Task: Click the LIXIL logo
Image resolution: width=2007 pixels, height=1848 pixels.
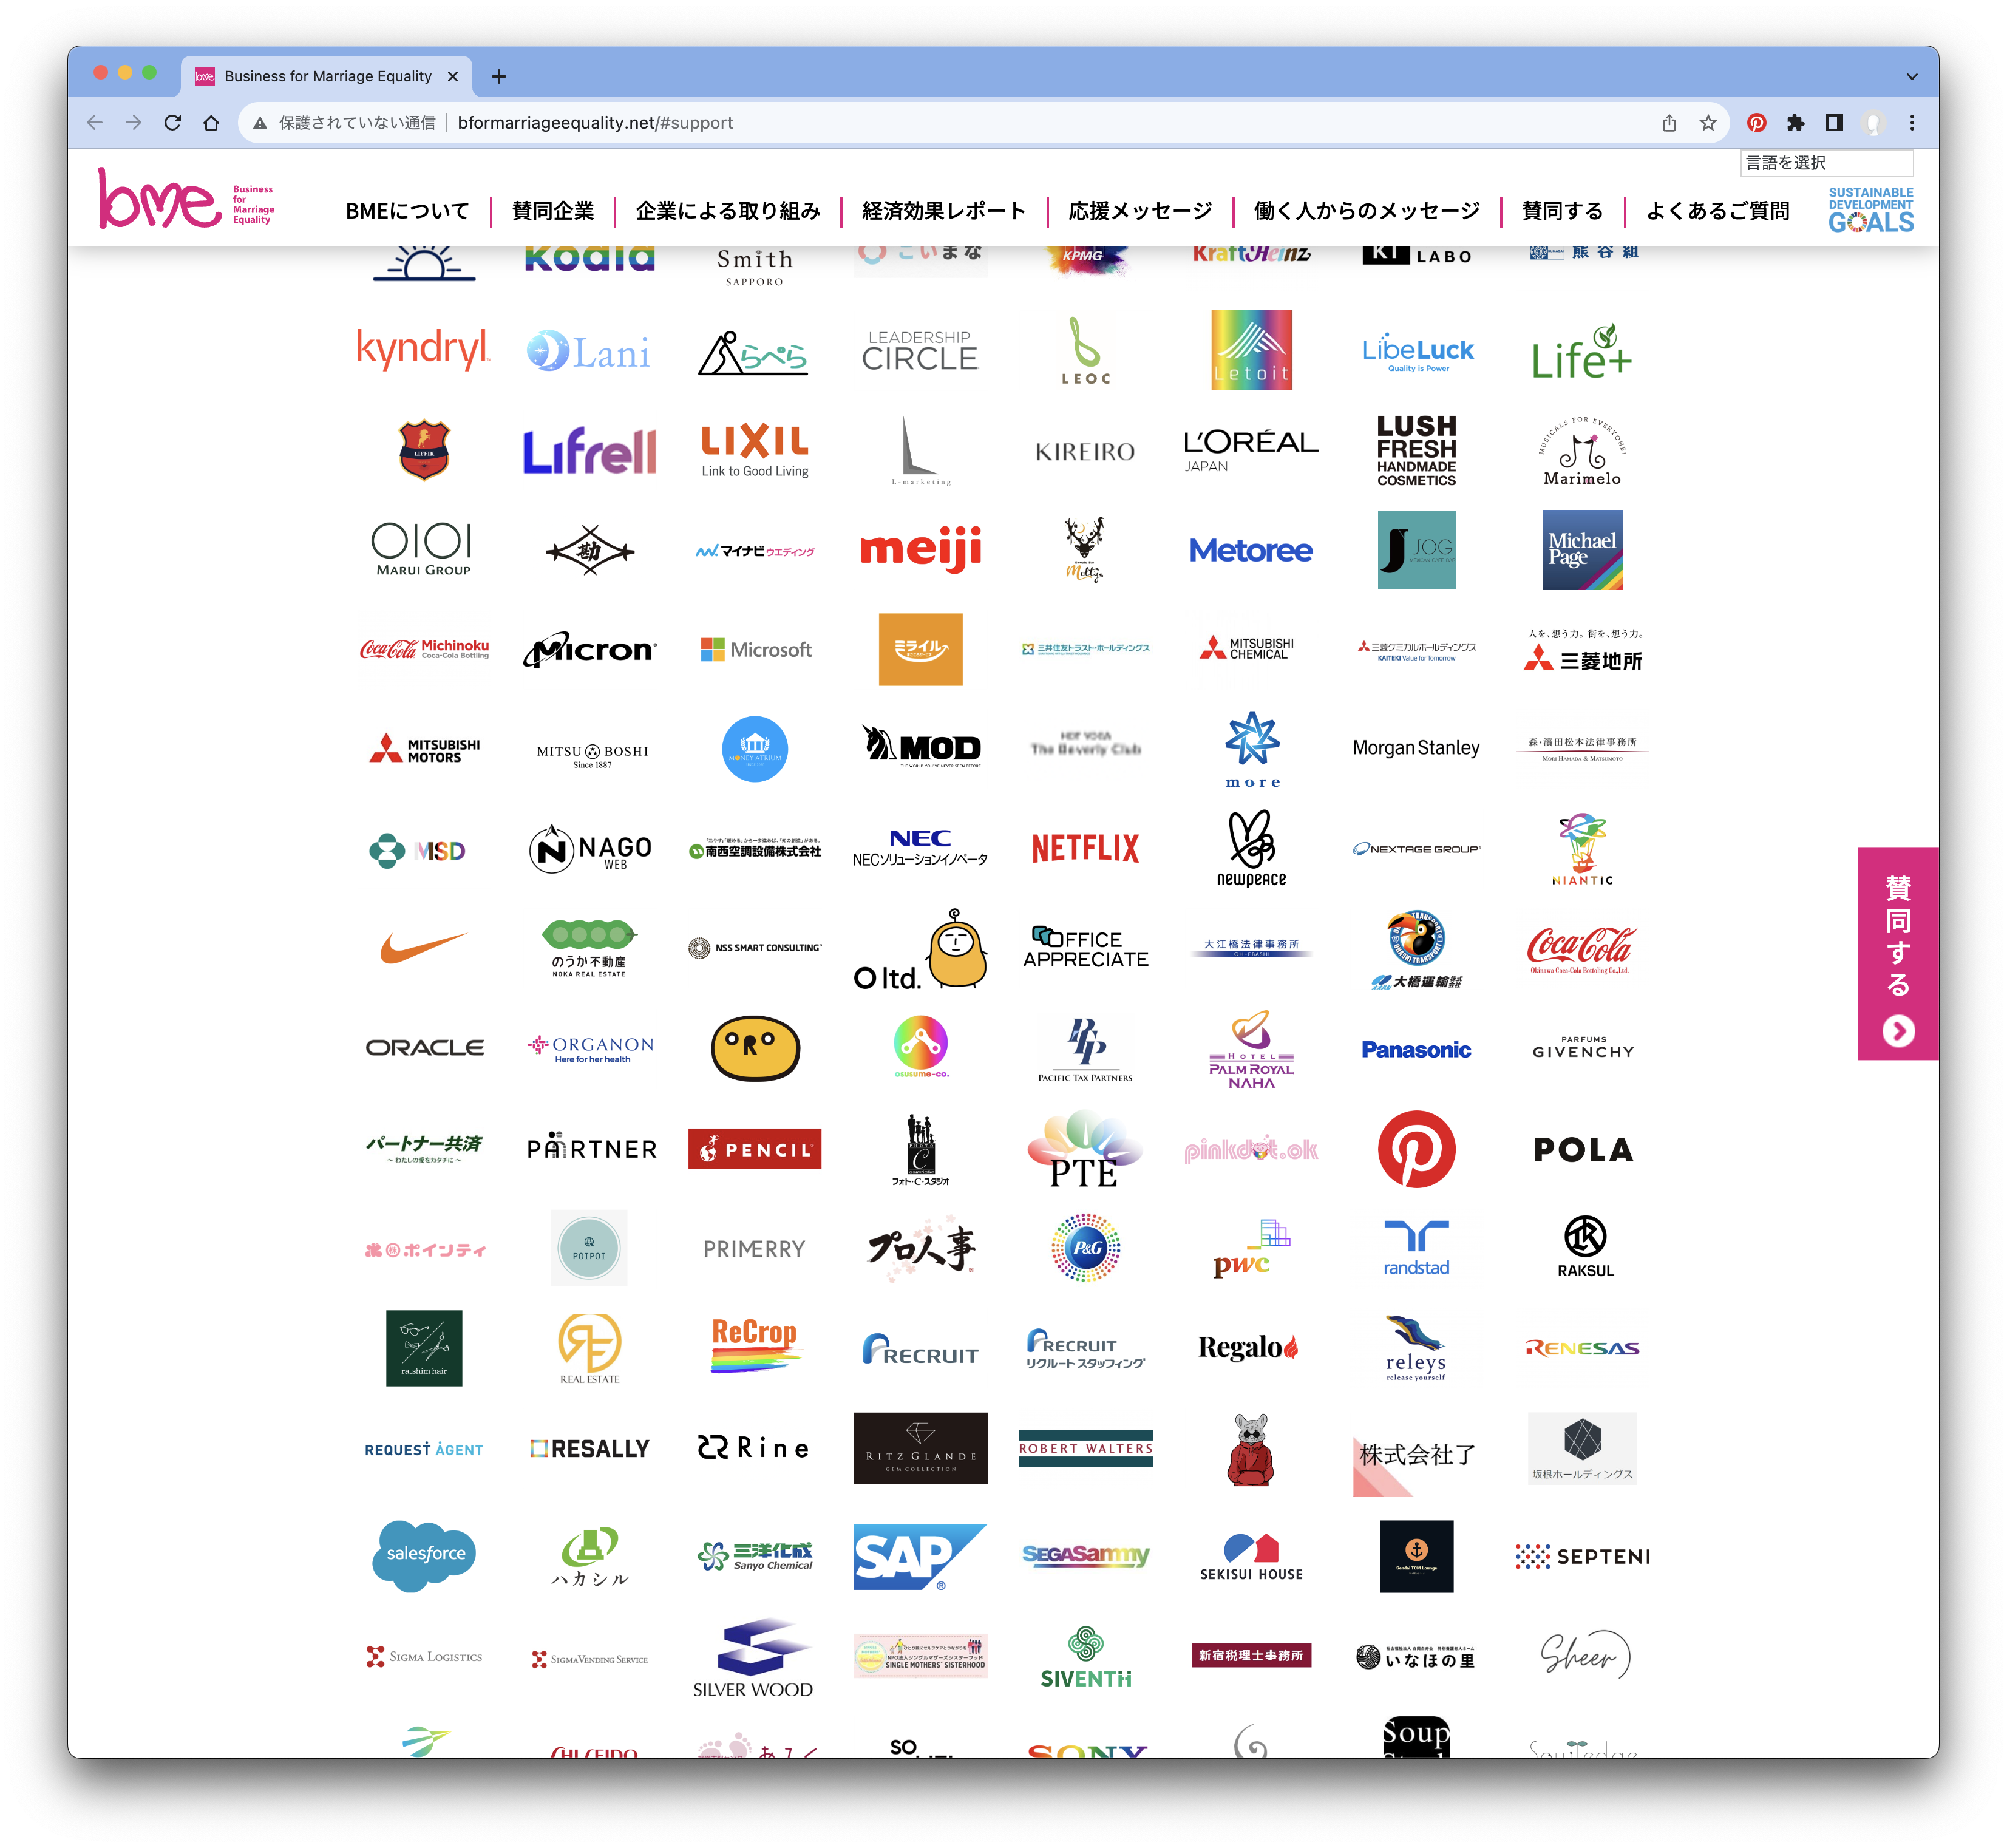Action: 755,450
